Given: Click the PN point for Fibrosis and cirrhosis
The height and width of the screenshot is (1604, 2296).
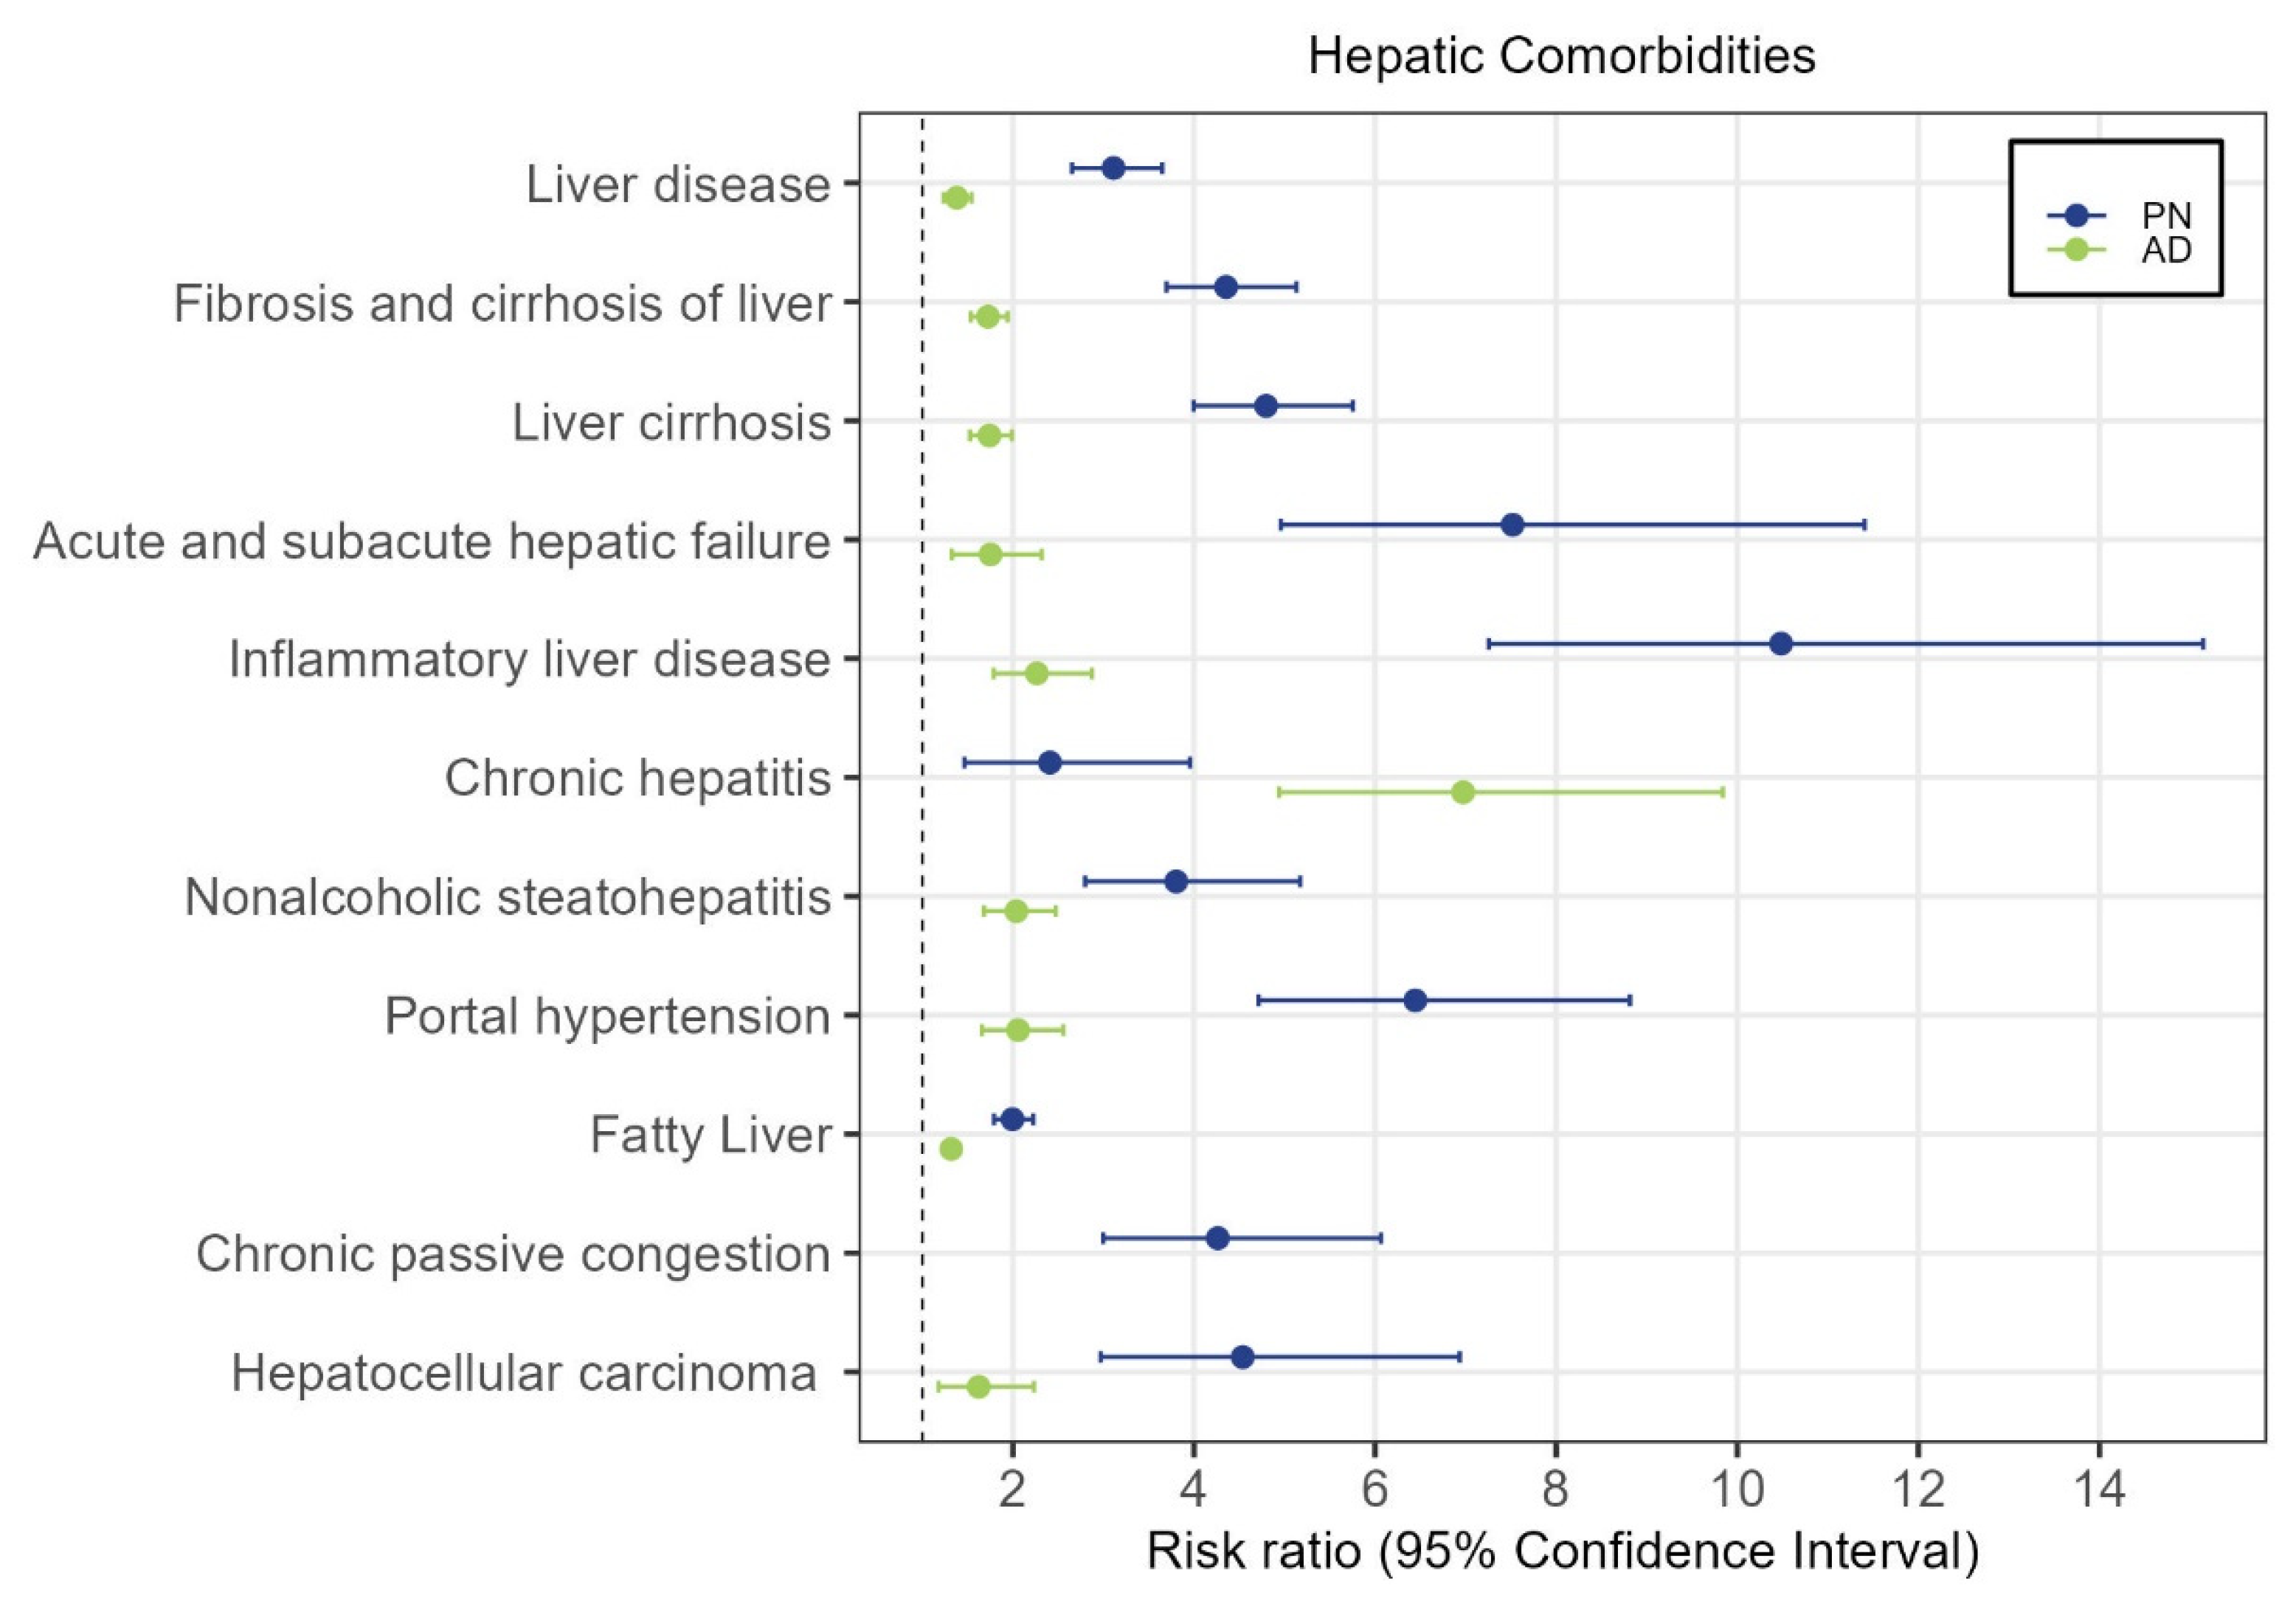Looking at the screenshot, I should [x=1226, y=287].
